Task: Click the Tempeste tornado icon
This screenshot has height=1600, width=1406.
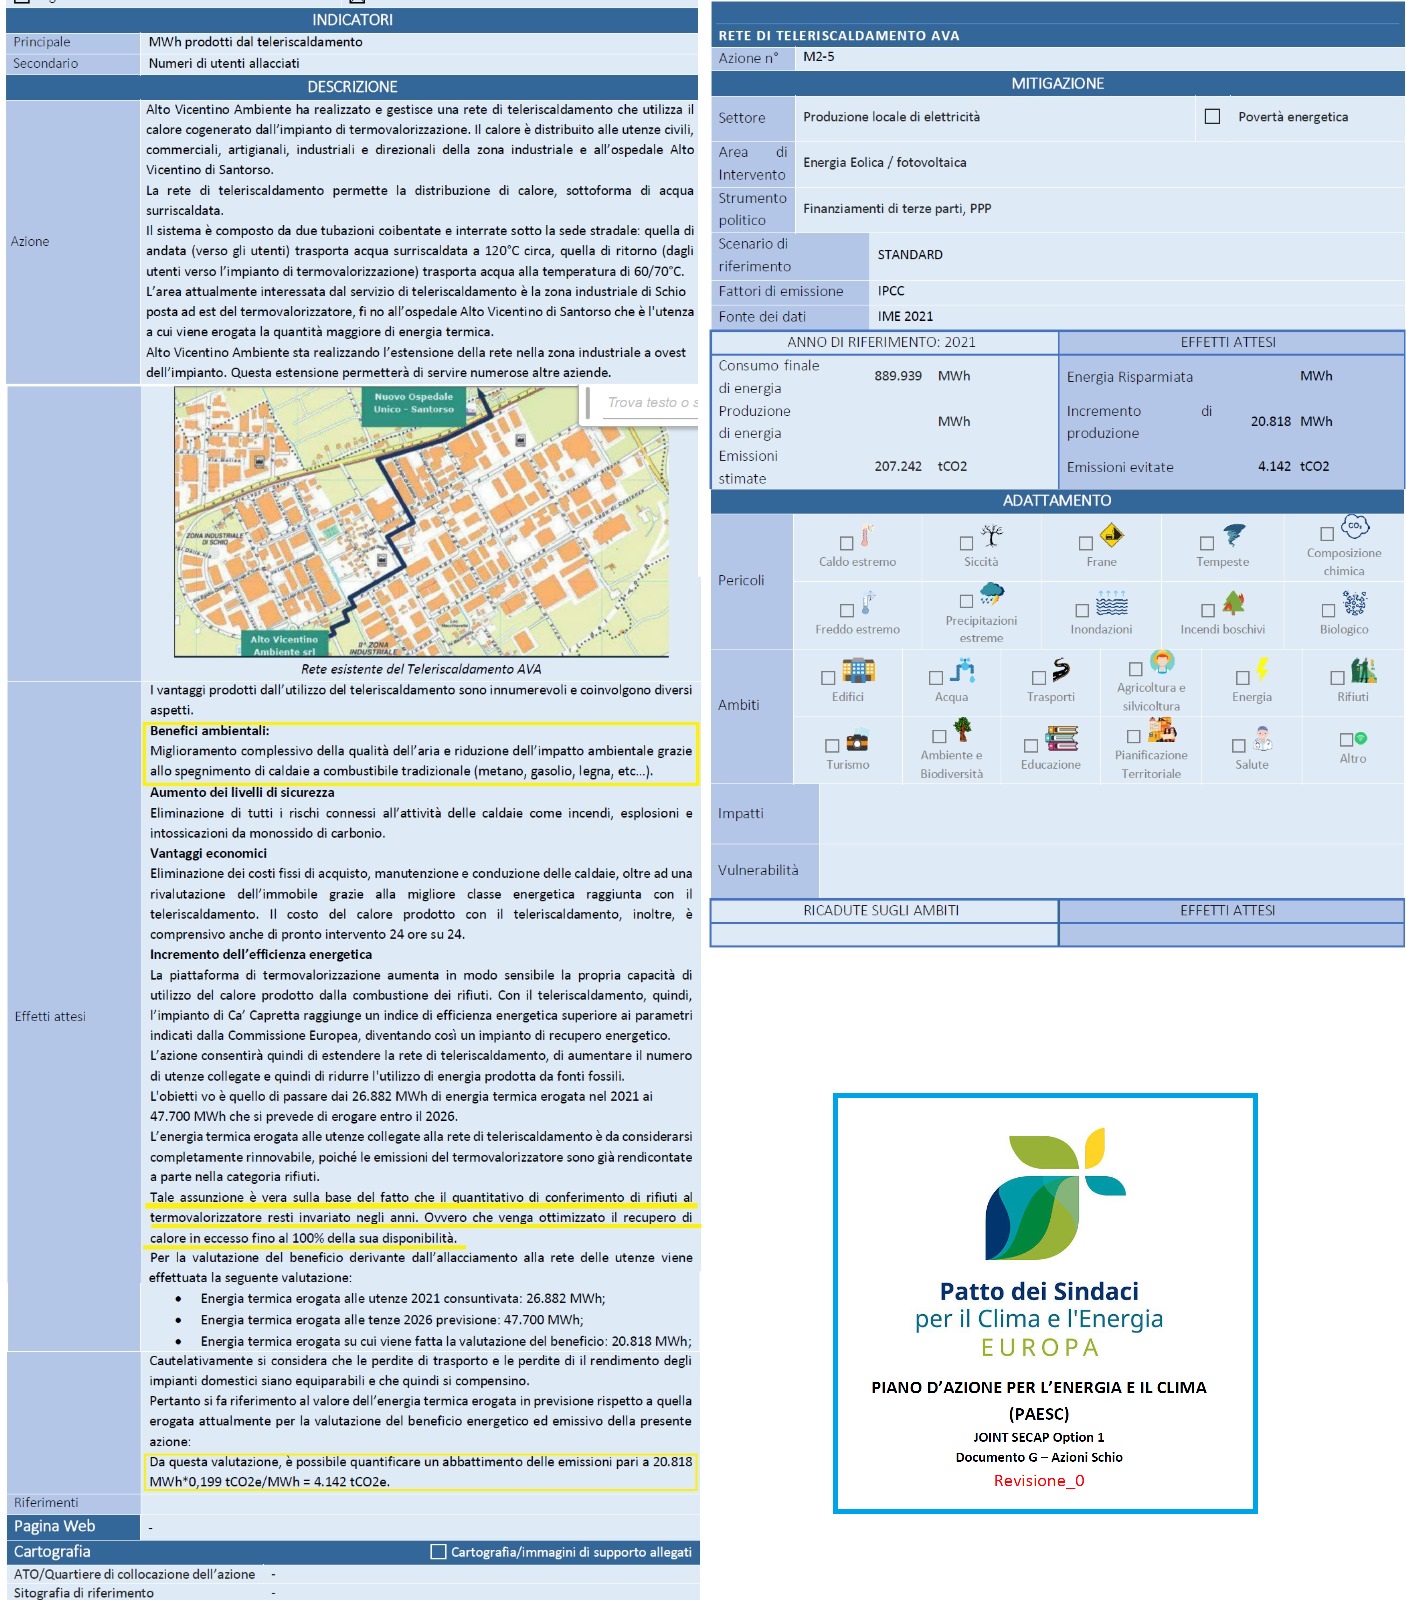Action: [x=1235, y=535]
